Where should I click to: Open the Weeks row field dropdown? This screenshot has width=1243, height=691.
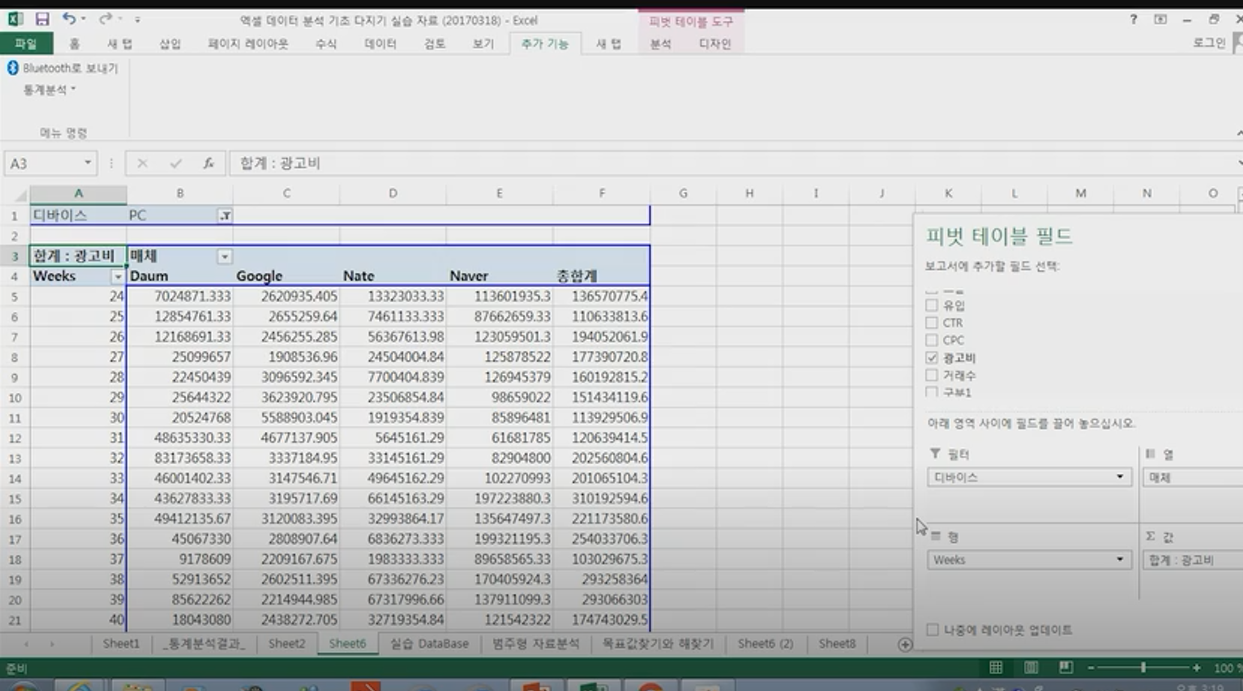pyautogui.click(x=1120, y=560)
